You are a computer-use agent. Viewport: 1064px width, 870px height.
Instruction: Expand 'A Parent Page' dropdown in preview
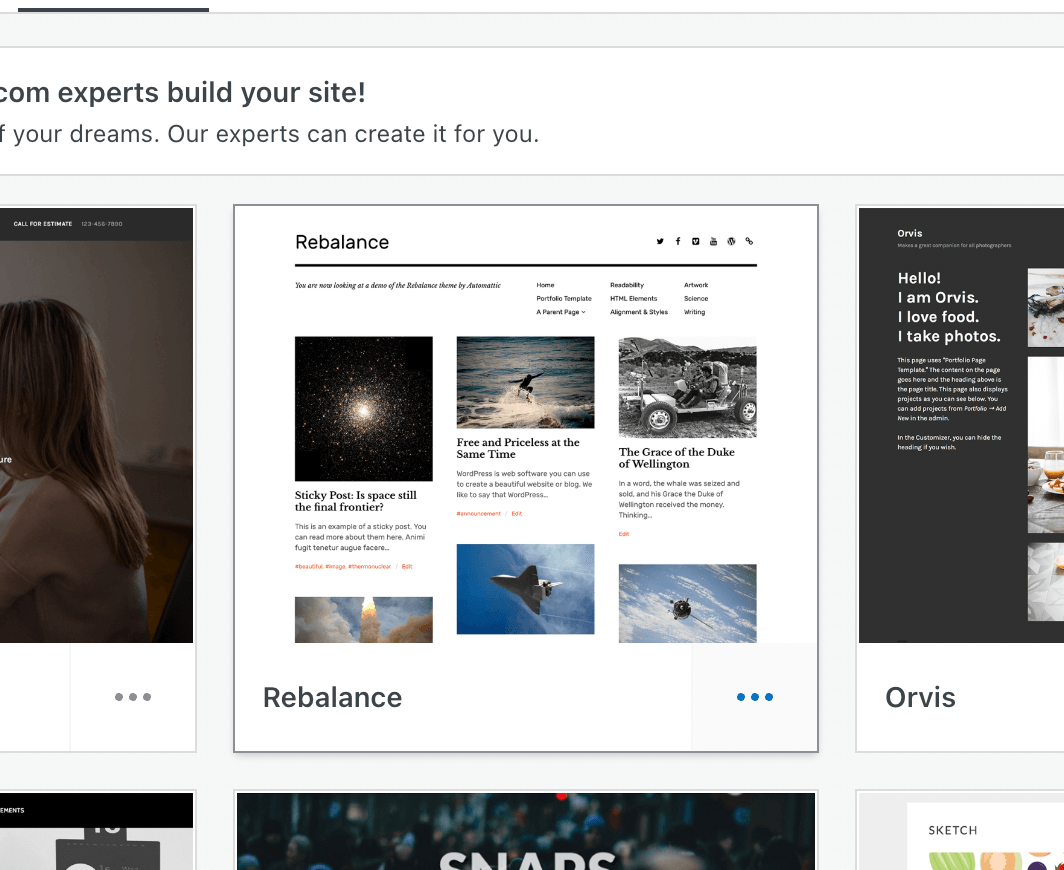(561, 312)
